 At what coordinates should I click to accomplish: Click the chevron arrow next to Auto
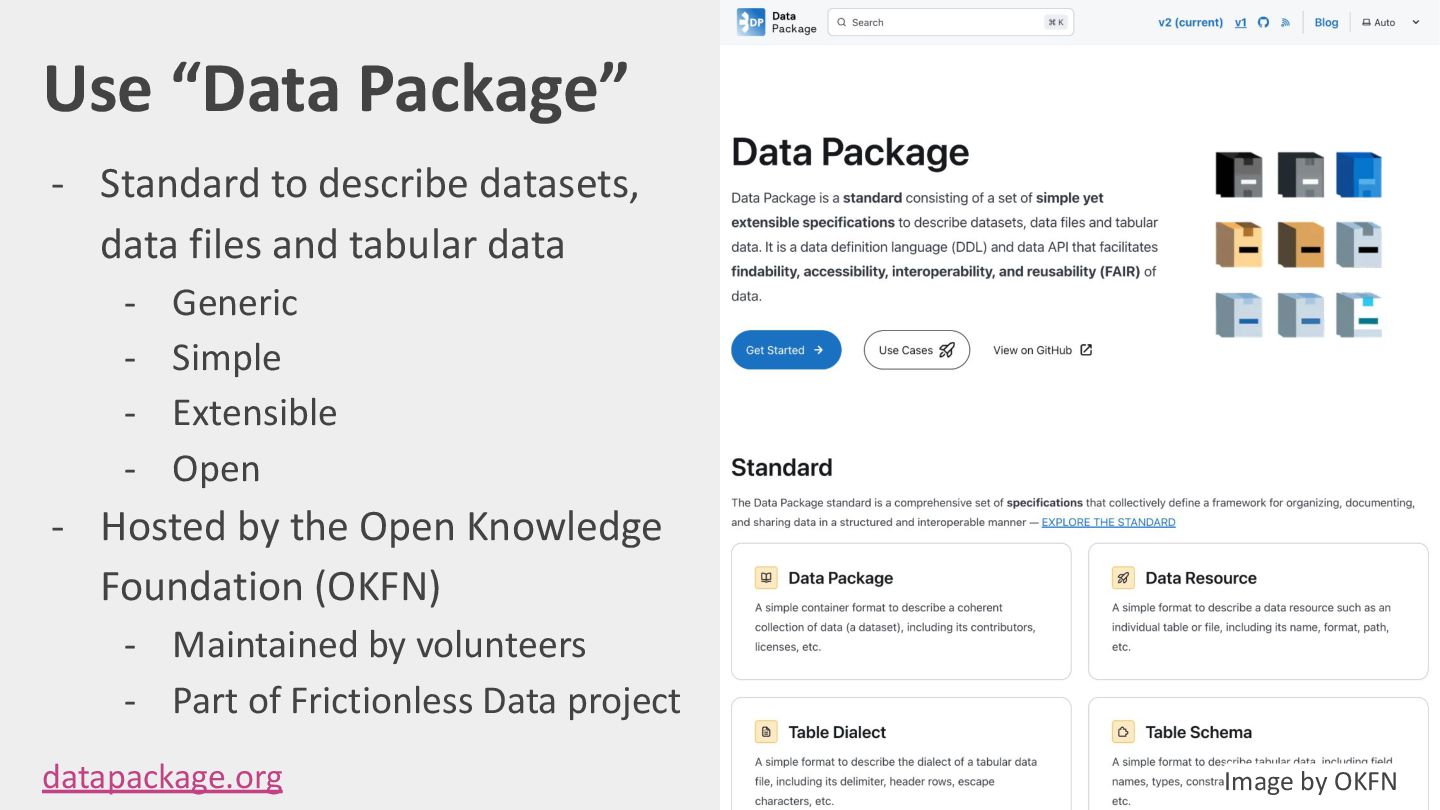[x=1415, y=22]
